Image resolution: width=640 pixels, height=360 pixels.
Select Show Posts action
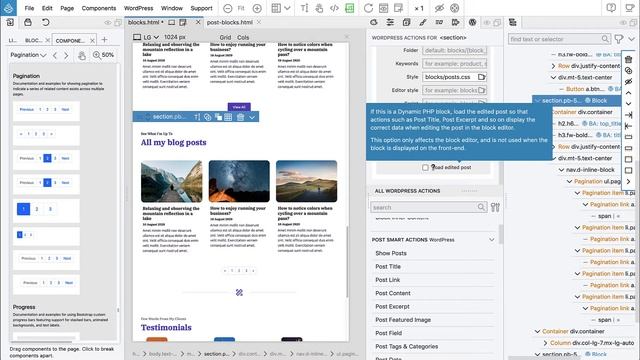[391, 253]
